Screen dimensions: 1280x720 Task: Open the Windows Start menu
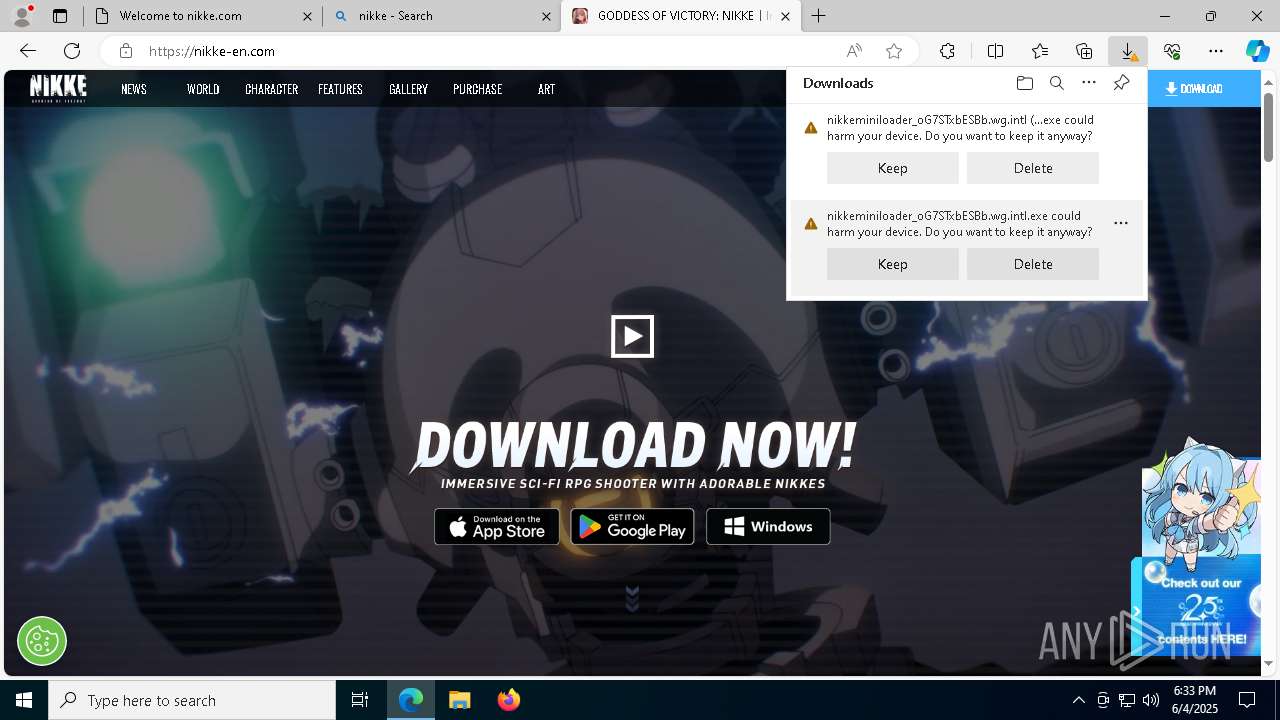[24, 700]
